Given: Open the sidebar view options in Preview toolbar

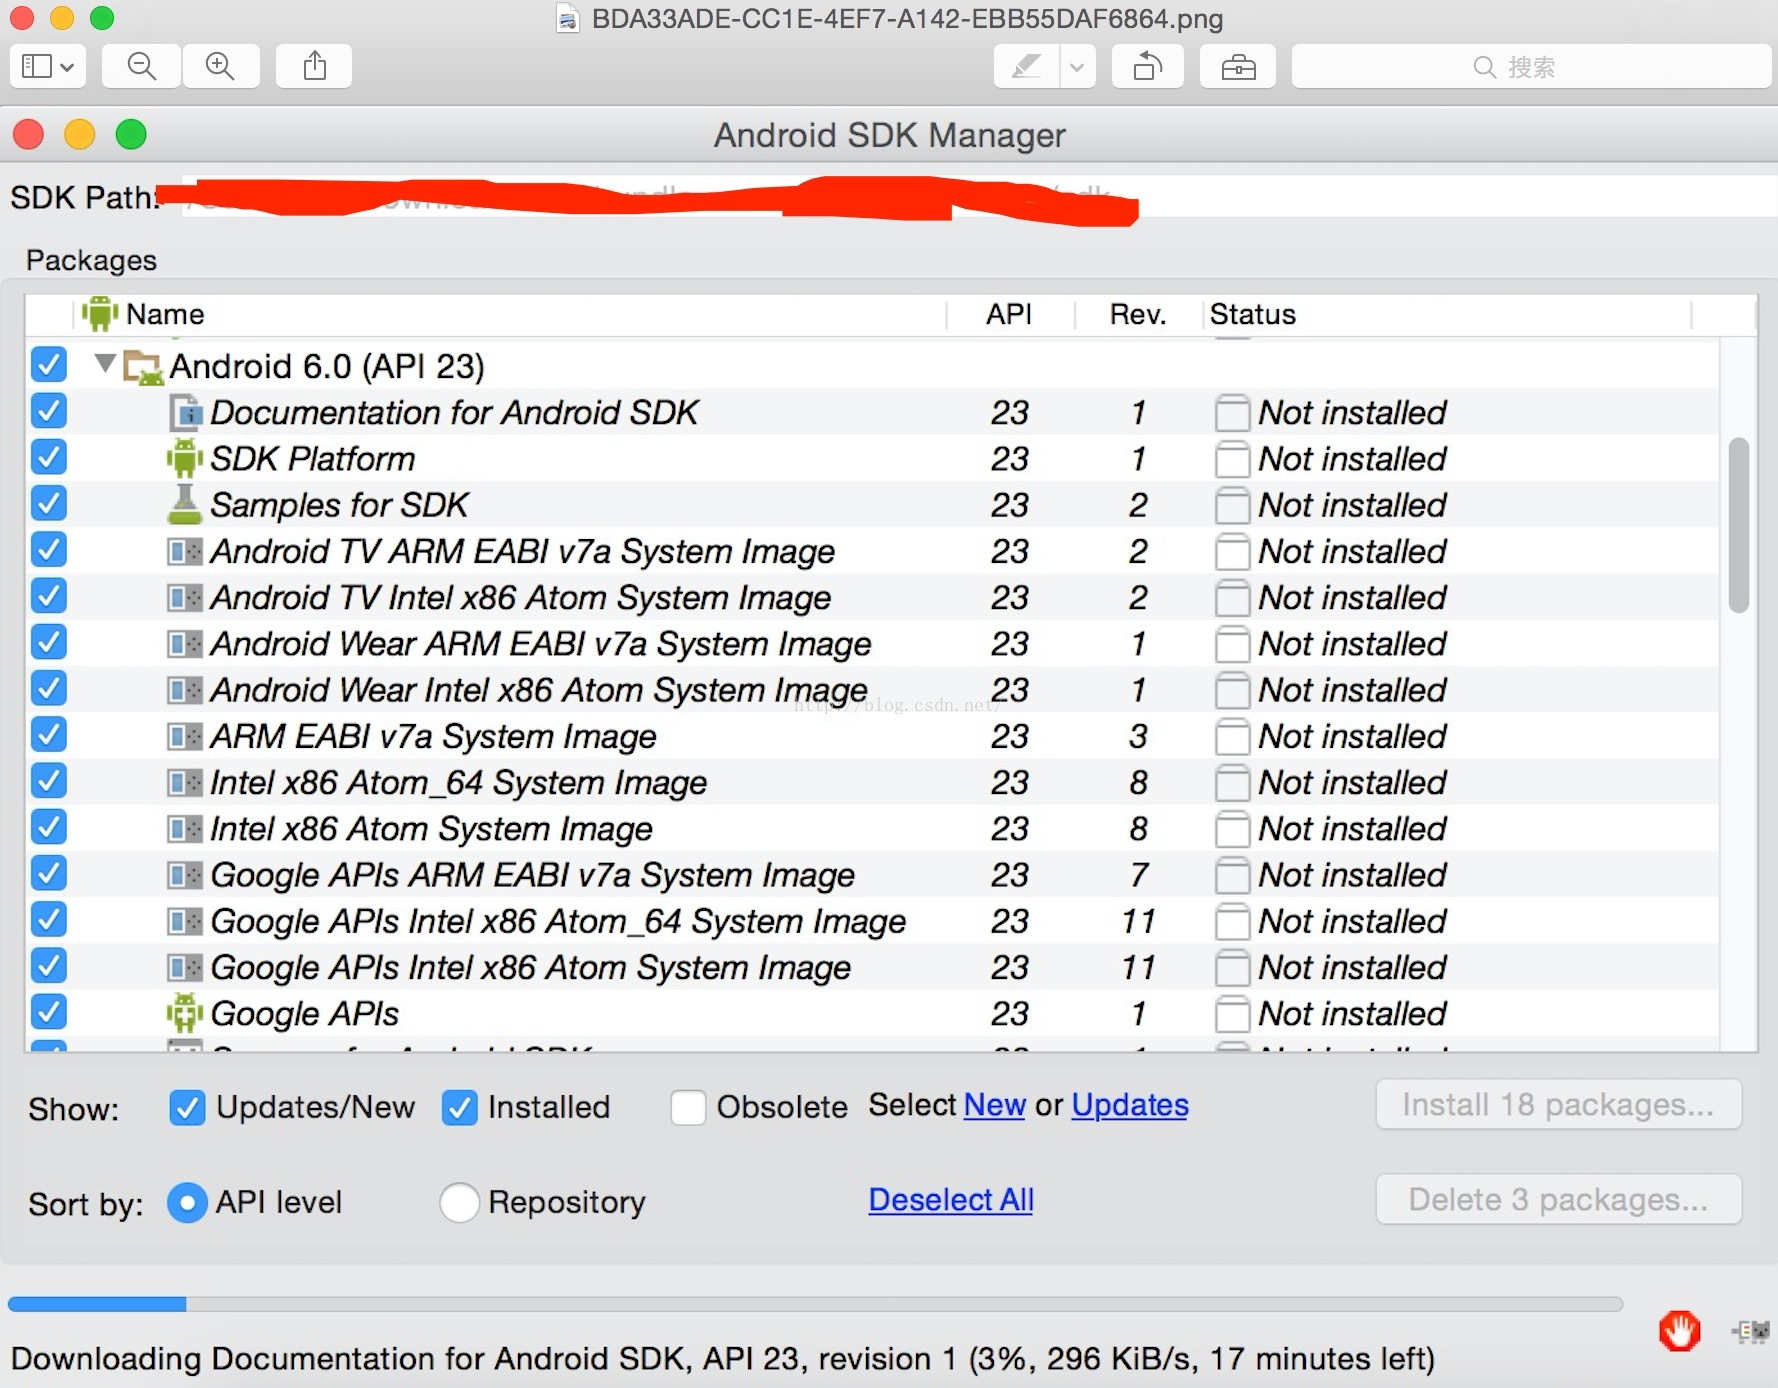Looking at the screenshot, I should (x=47, y=67).
